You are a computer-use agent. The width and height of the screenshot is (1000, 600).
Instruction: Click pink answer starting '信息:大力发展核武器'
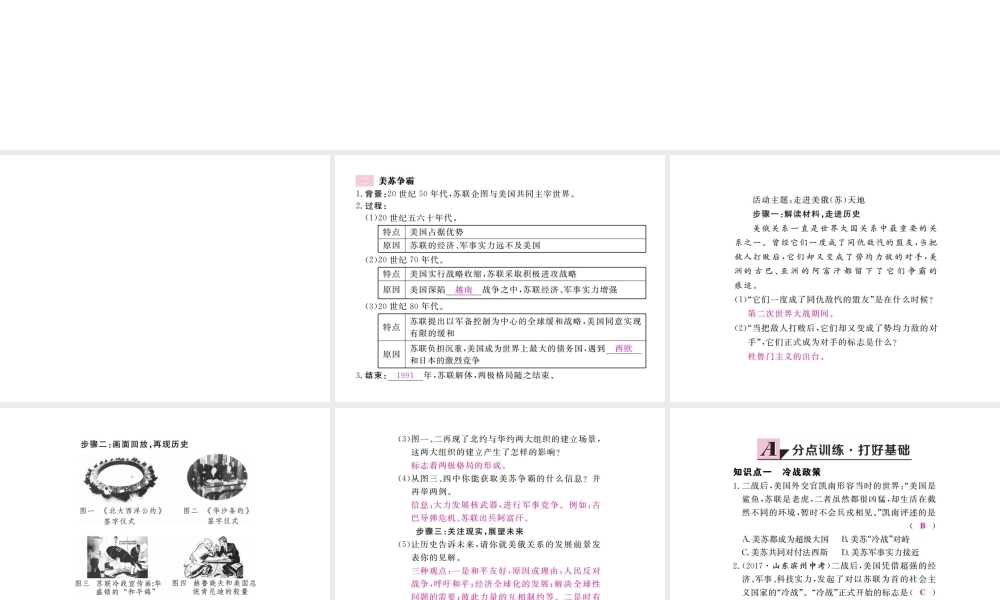coord(505,511)
